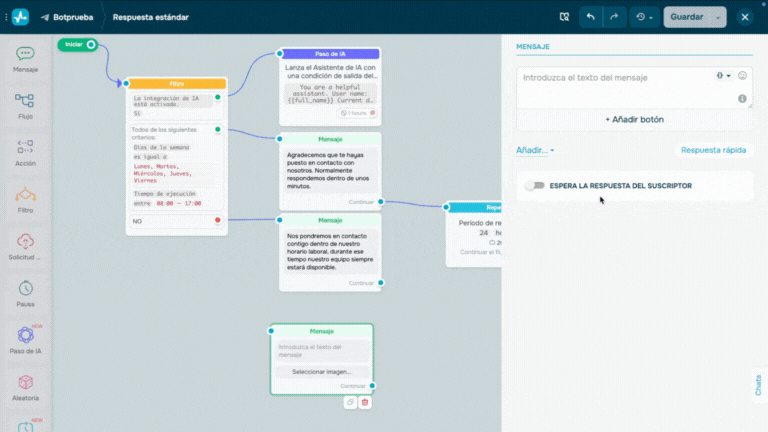Click the undo arrow icon

click(591, 17)
